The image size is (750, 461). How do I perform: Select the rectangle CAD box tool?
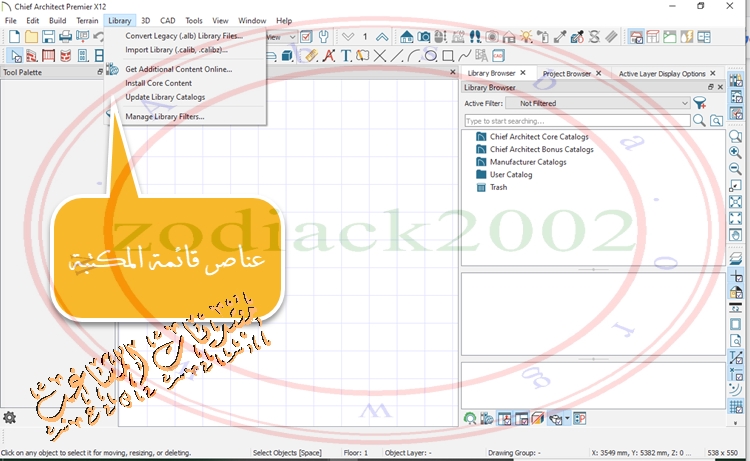pyautogui.click(x=448, y=55)
